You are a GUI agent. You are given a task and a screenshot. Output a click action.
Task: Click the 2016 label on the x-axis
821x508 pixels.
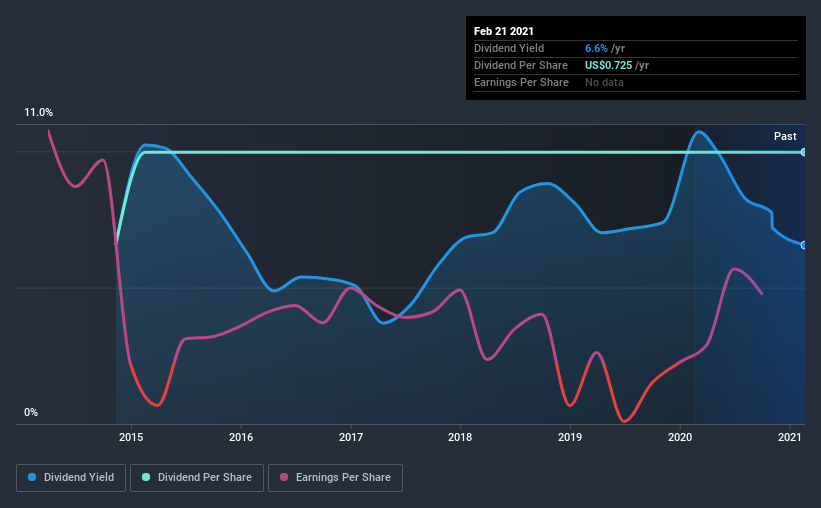coord(241,437)
